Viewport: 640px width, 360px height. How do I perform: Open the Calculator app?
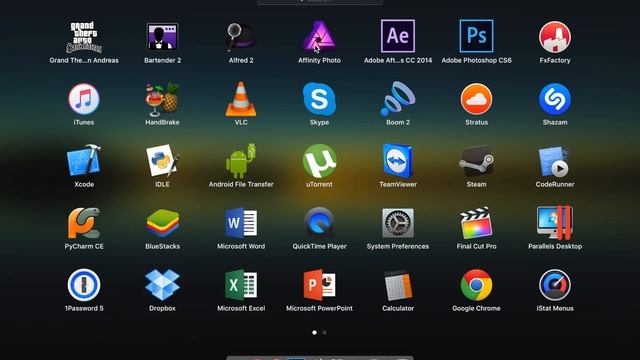tap(398, 286)
